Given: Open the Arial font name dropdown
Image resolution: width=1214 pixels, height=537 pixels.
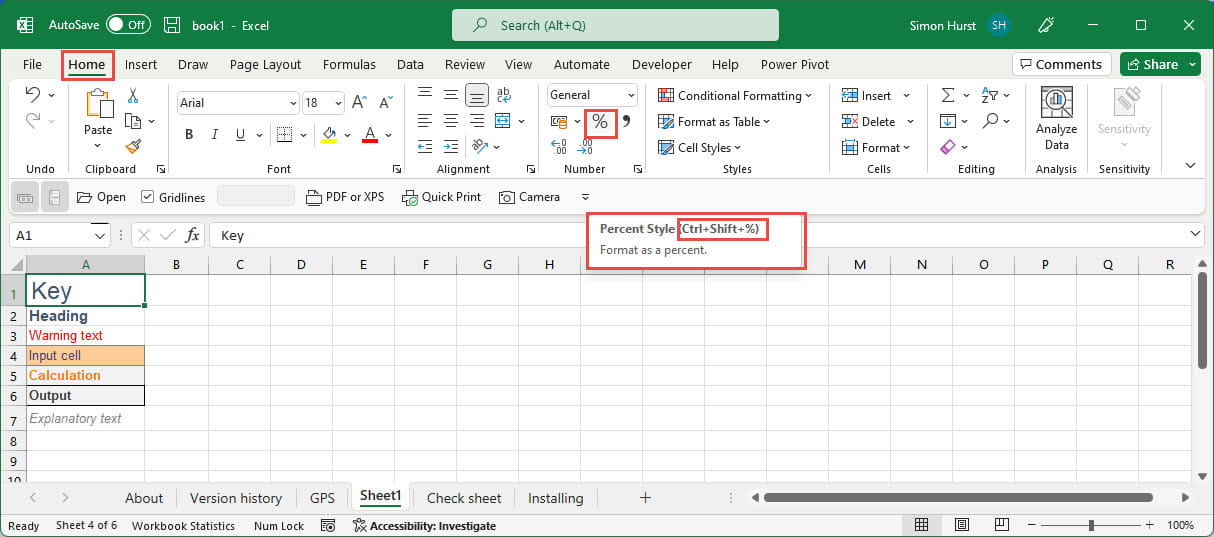Looking at the screenshot, I should (x=292, y=103).
